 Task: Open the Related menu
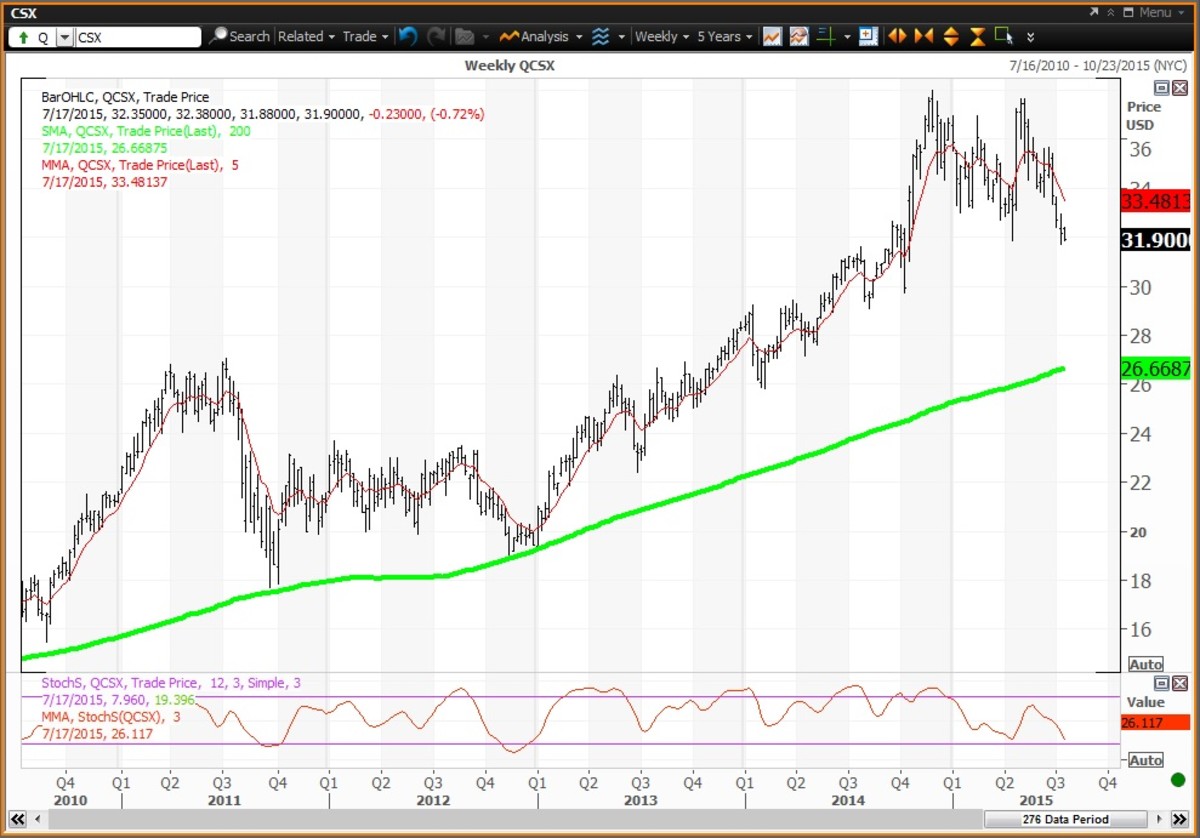(306, 36)
